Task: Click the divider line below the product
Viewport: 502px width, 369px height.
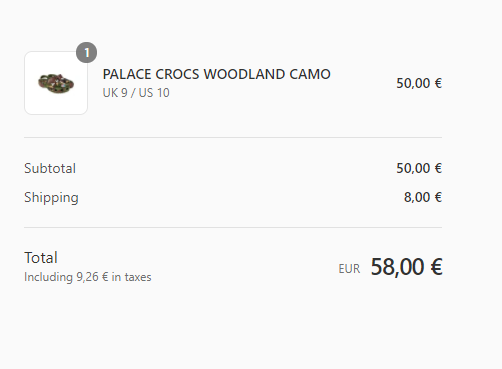Action: click(x=233, y=137)
